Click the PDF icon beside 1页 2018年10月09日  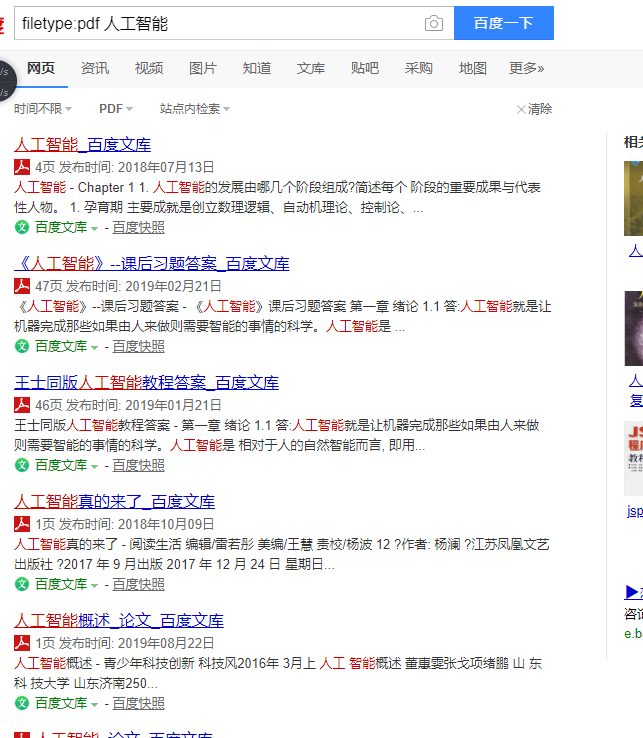(x=22, y=524)
